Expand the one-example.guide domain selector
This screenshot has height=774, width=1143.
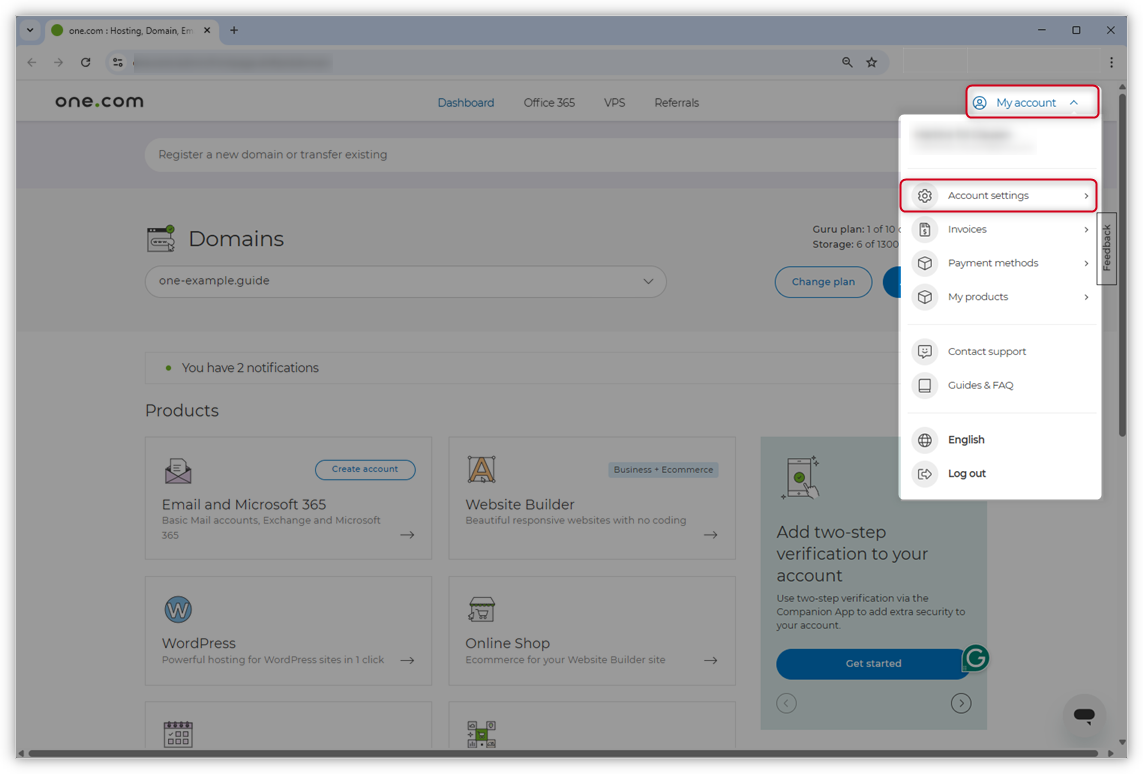pyautogui.click(x=648, y=281)
